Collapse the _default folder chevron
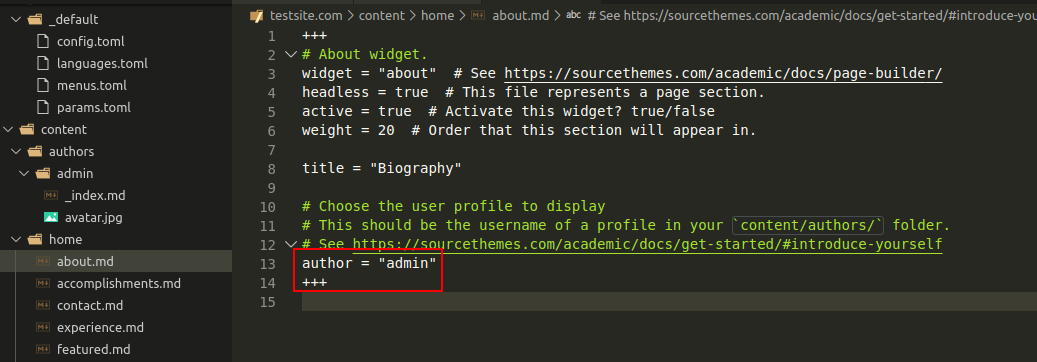1037x362 pixels. pos(17,20)
